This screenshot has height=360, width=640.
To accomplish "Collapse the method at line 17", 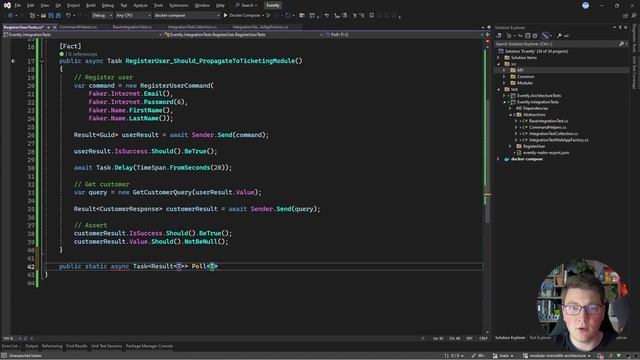I will (x=42, y=61).
